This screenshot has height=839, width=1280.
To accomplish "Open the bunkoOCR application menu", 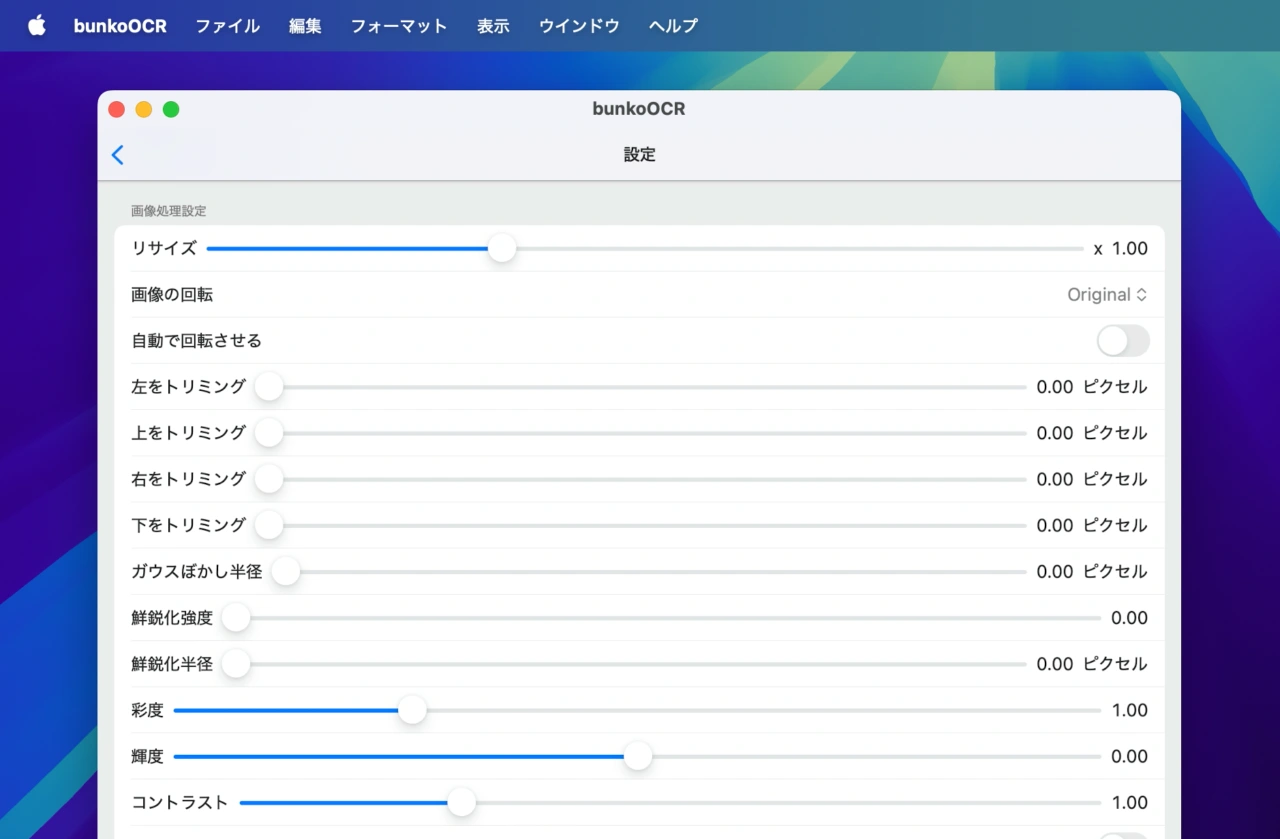I will click(x=120, y=26).
